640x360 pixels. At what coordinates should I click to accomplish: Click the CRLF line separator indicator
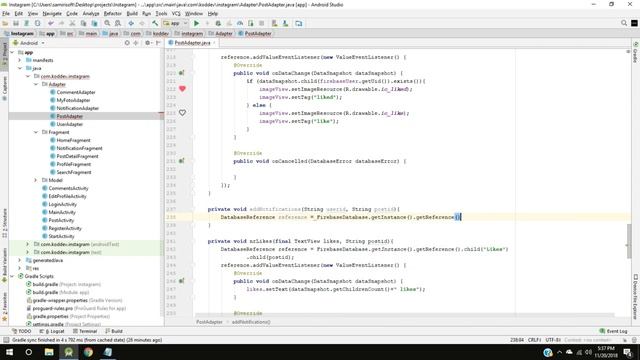pos(534,340)
